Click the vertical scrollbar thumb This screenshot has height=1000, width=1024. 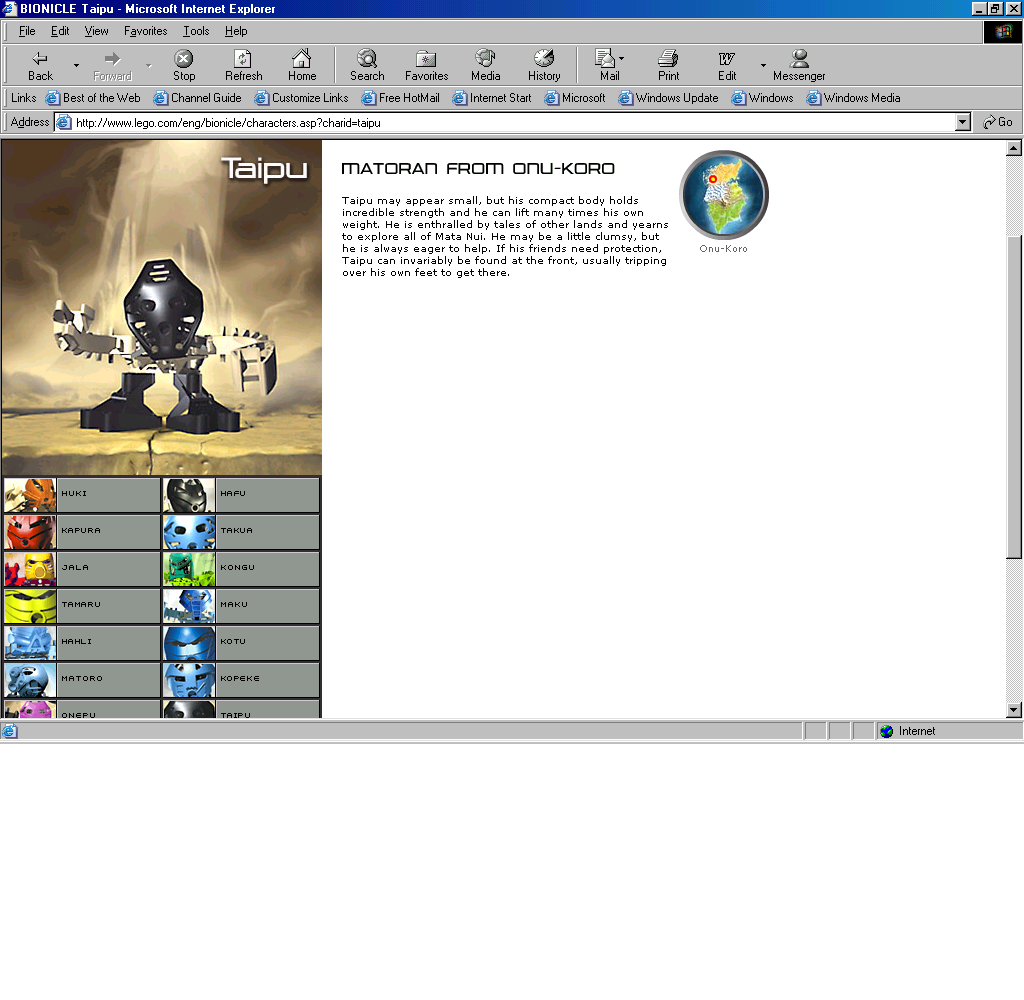[x=1014, y=396]
